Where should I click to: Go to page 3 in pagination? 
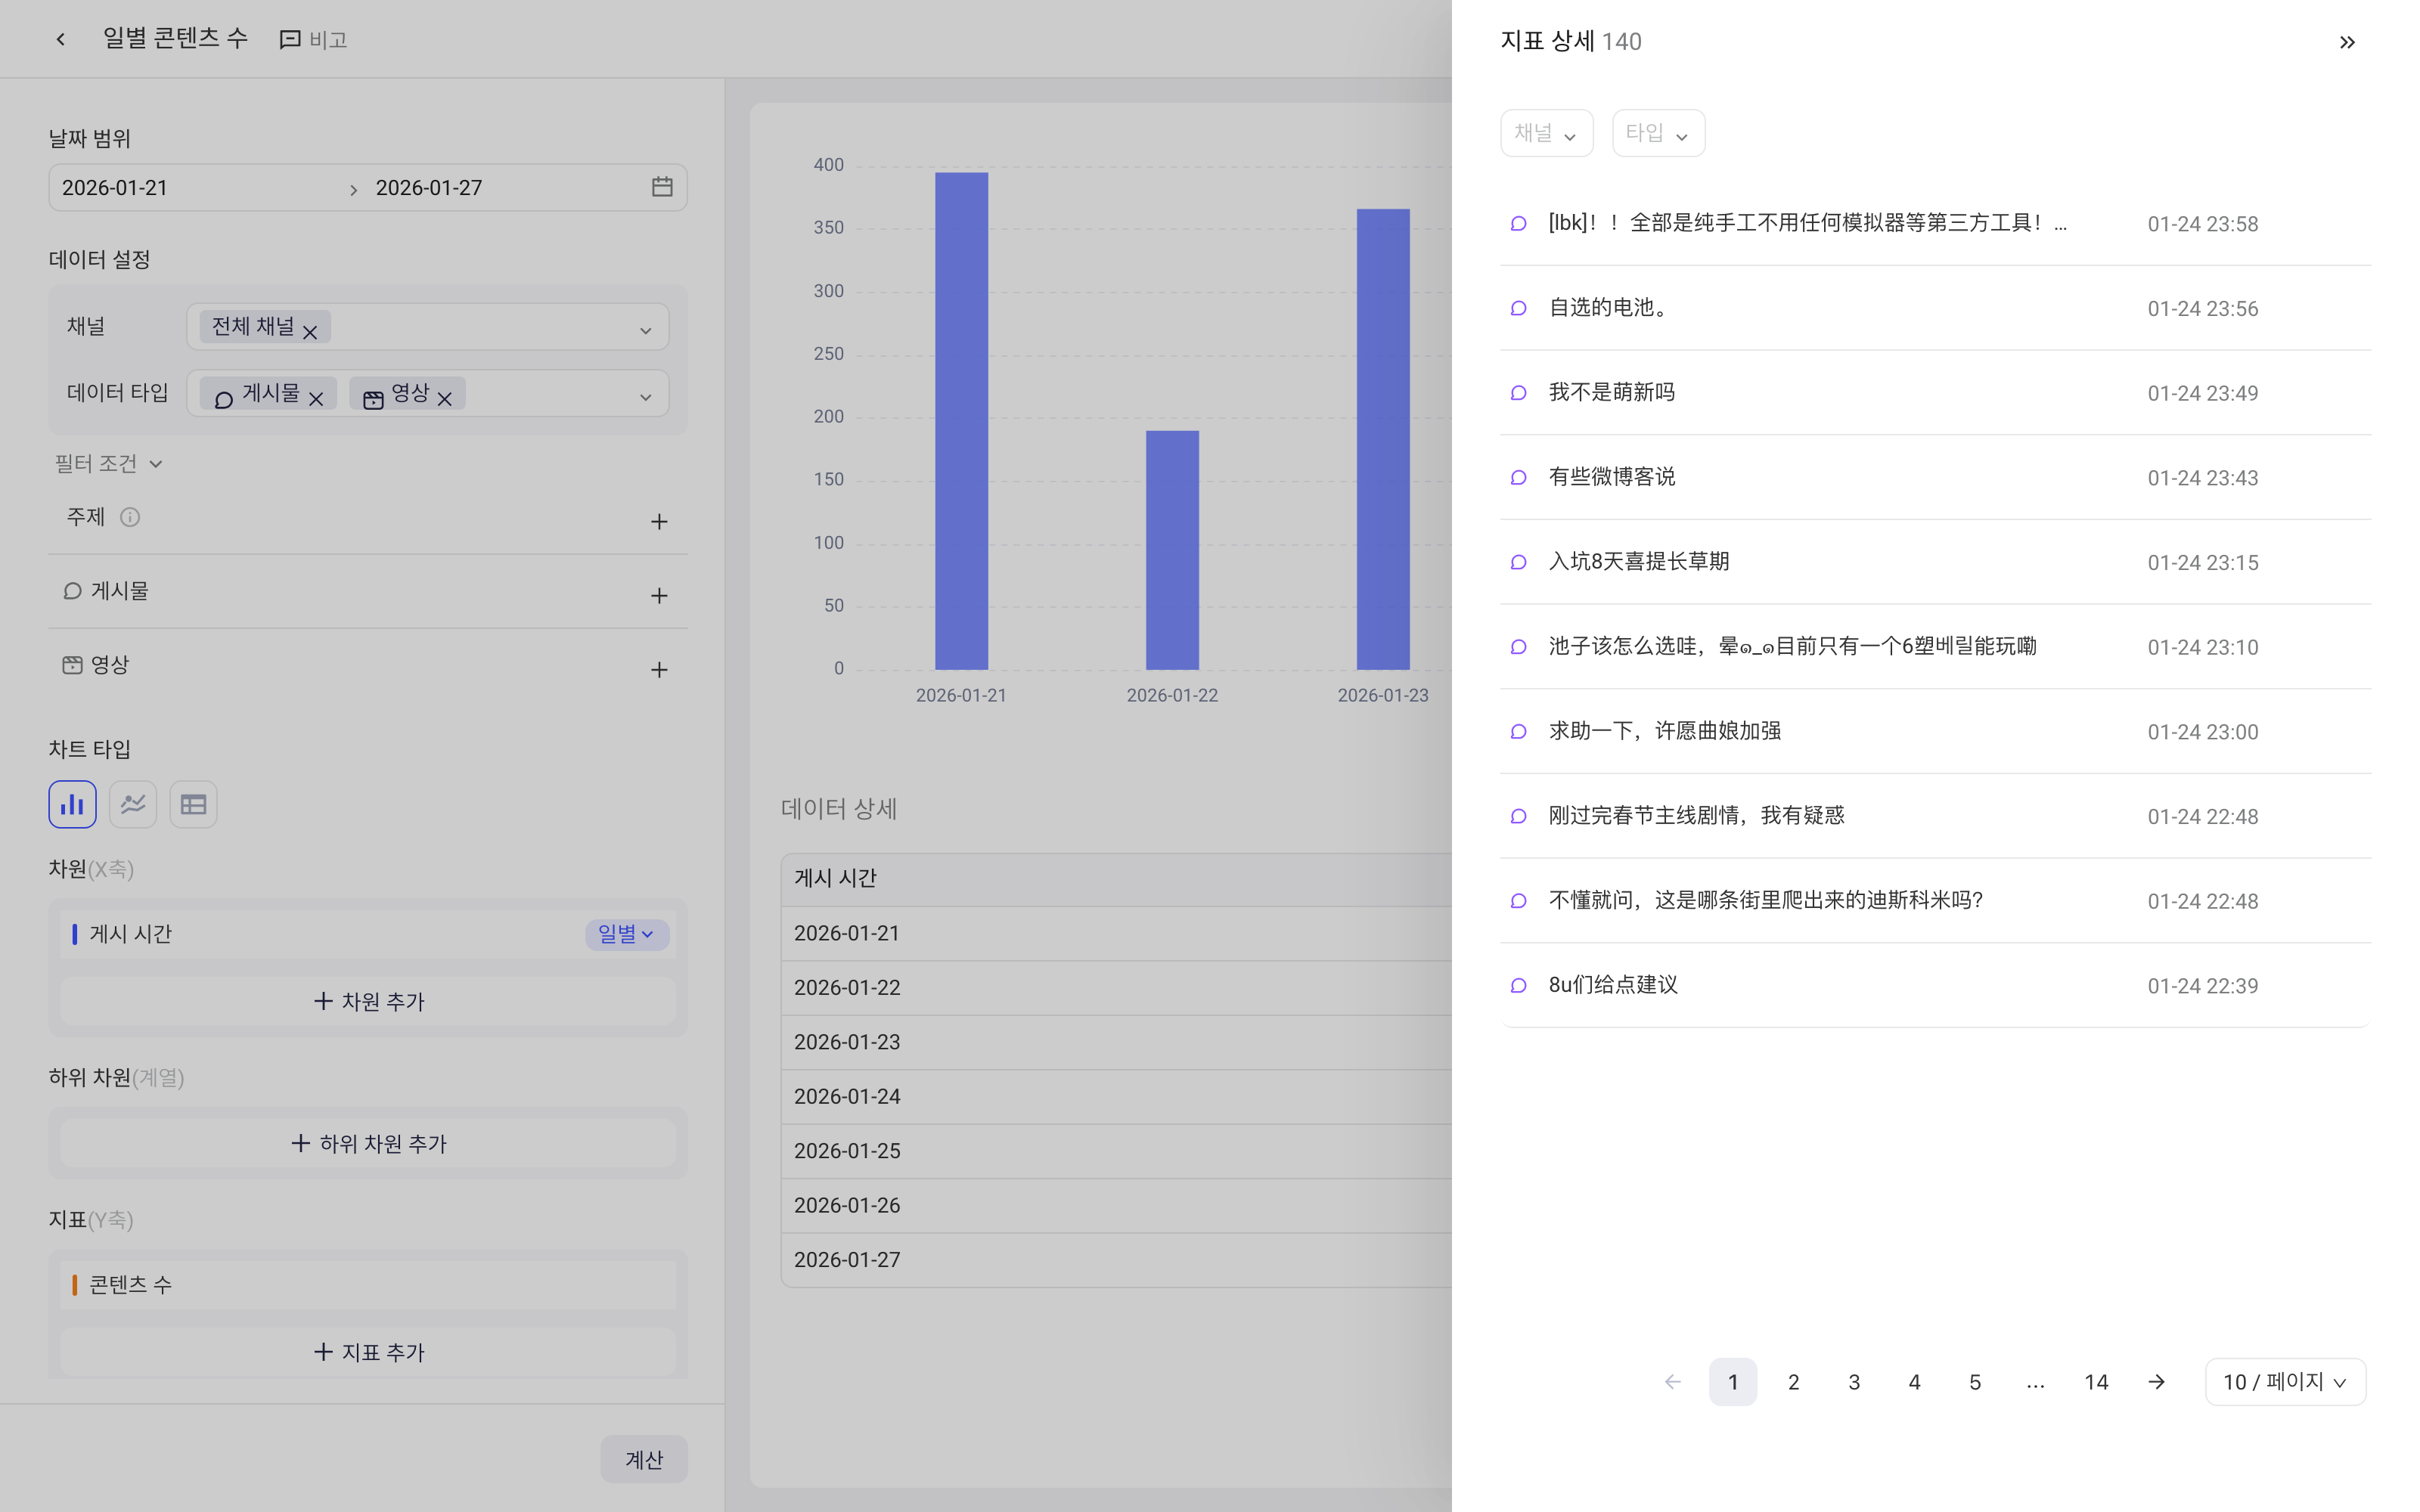click(x=1854, y=1382)
